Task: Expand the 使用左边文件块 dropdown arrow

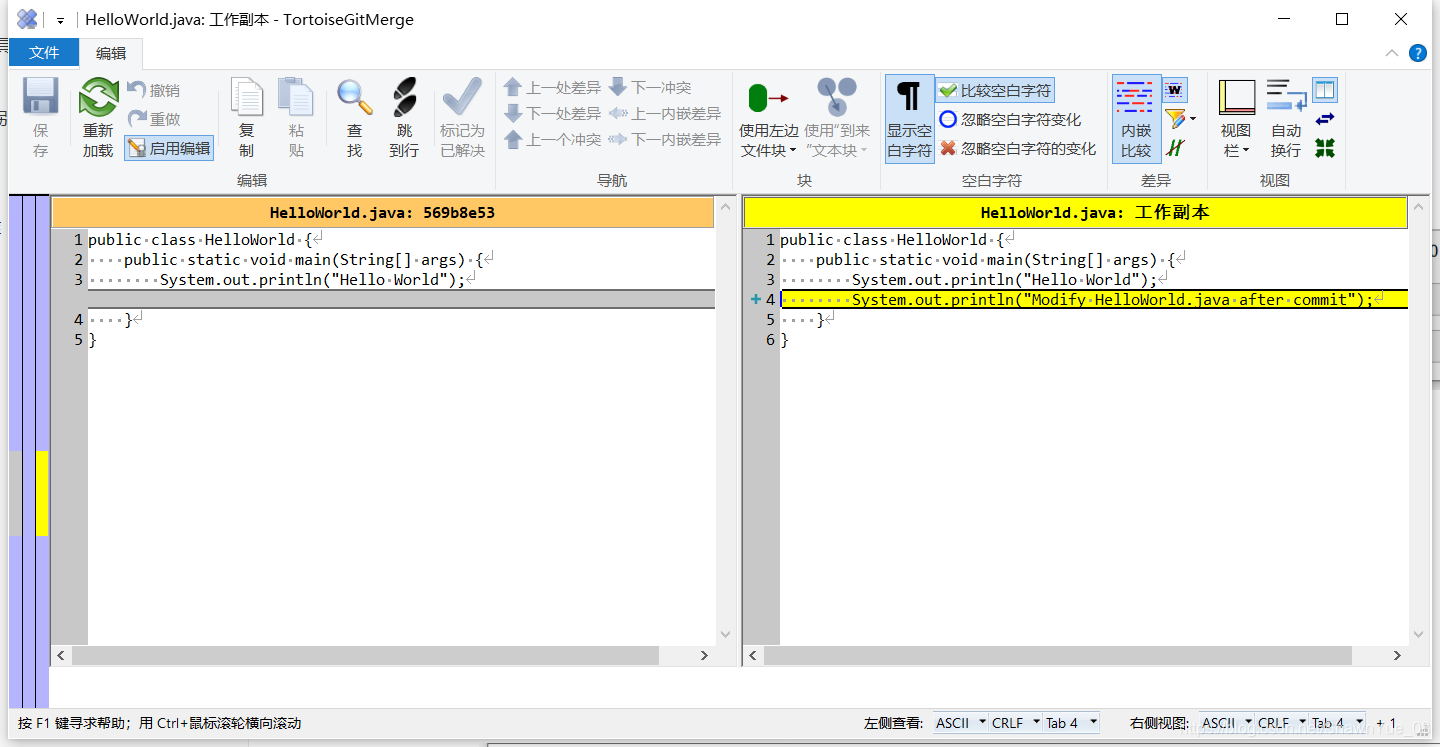Action: pyautogui.click(x=793, y=151)
